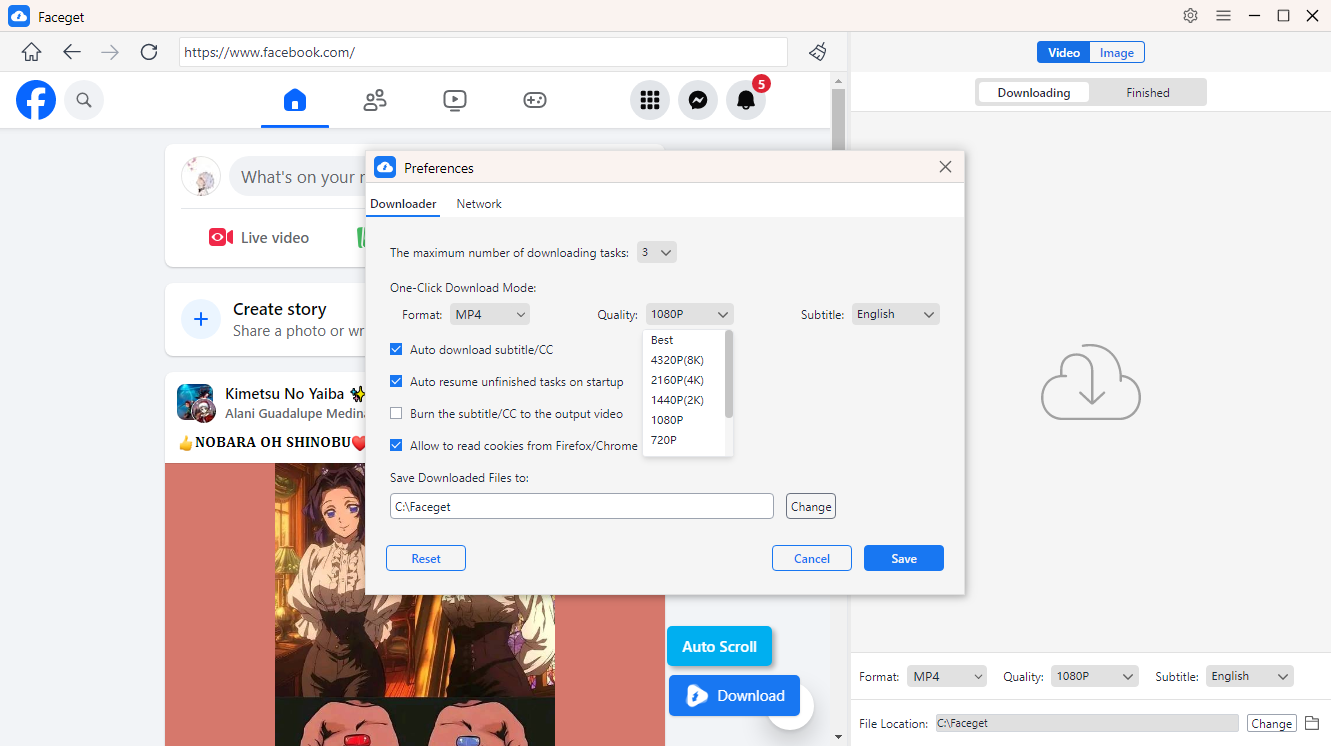Screen dimensions: 1331x746
Task: Collapse Preferences Quality 1080P dropdown
Action: pyautogui.click(x=690, y=314)
